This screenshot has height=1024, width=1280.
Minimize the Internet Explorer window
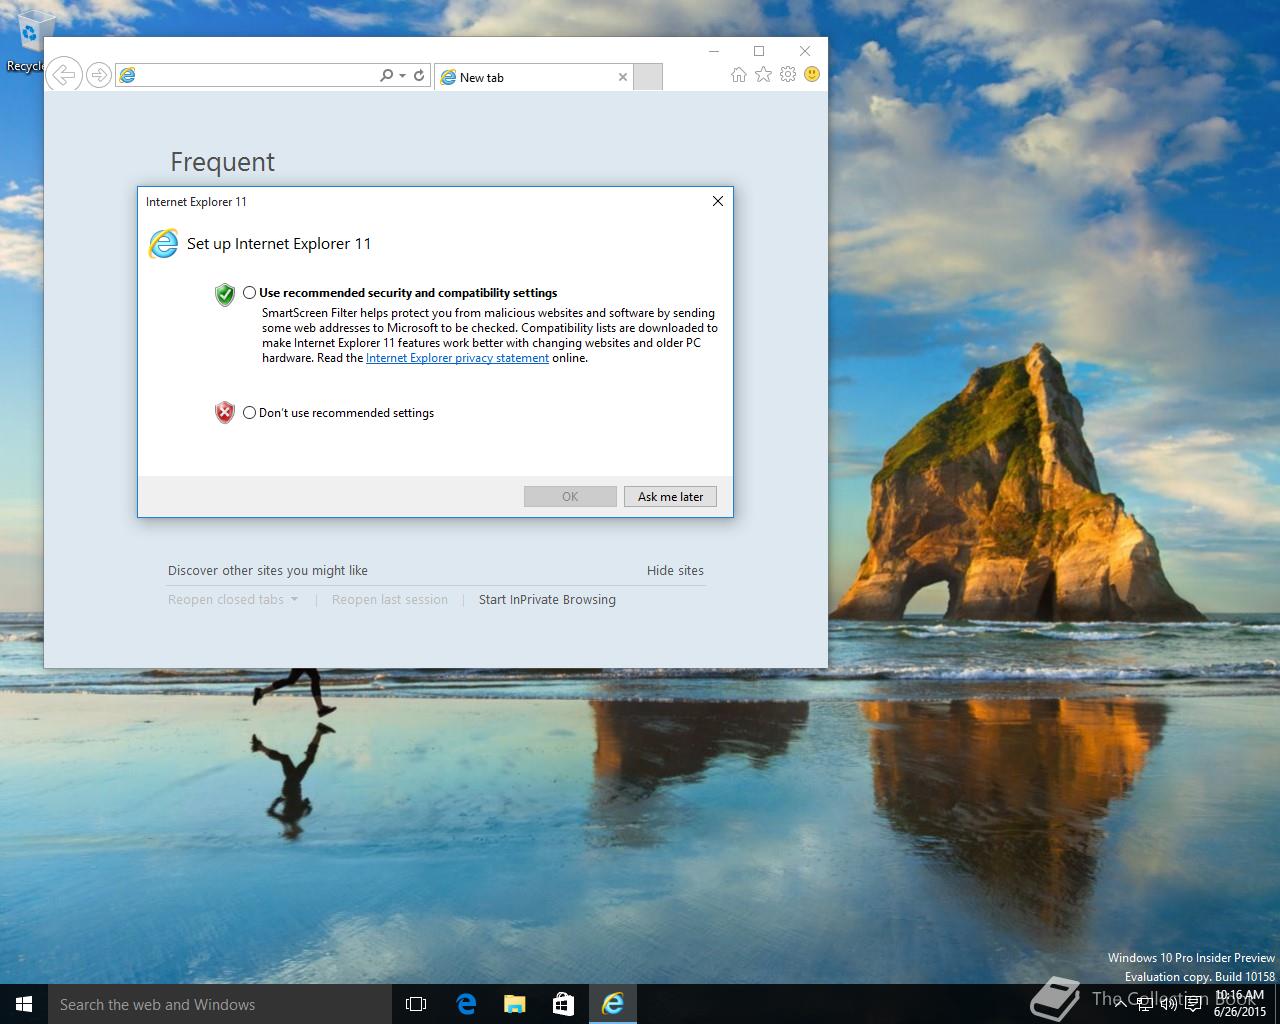pyautogui.click(x=713, y=51)
